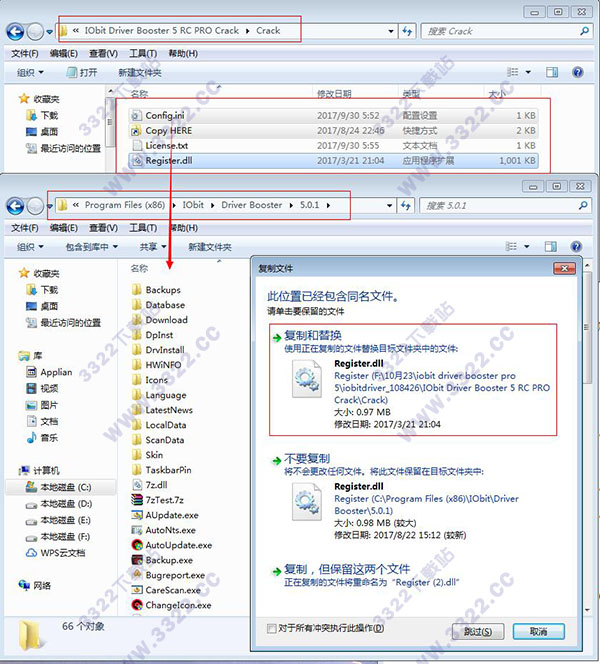Select 本地磁盘 (F:) in the navigation pane
600x664 pixels.
point(59,537)
